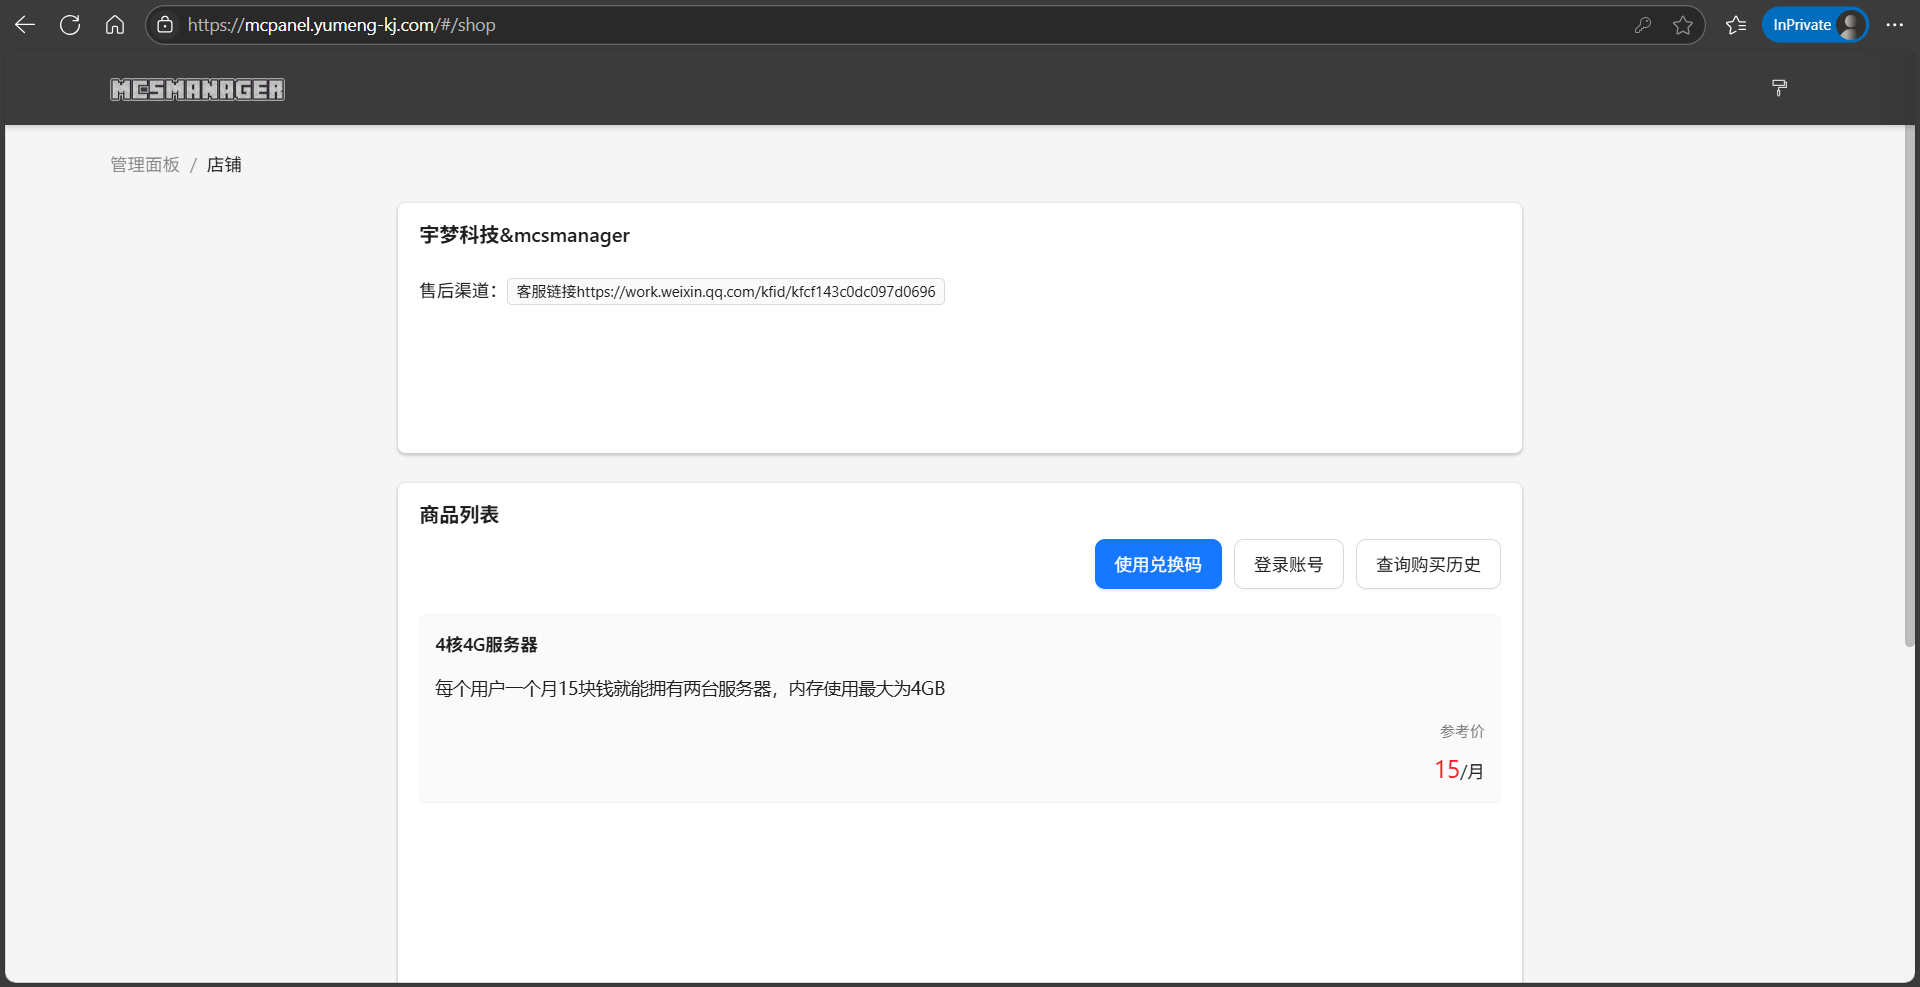Click the 登录账号 button
Image resolution: width=1920 pixels, height=987 pixels.
click(1288, 565)
